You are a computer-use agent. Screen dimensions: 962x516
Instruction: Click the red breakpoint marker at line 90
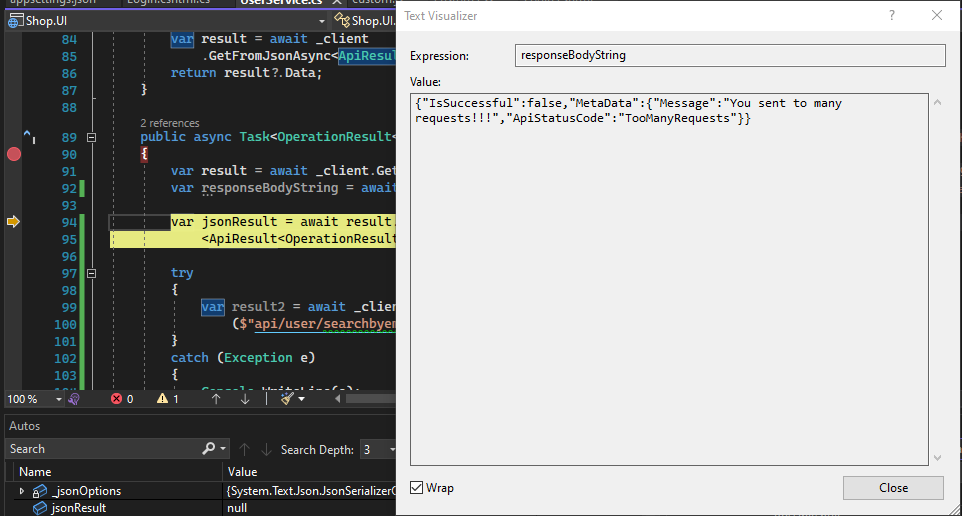tap(14, 154)
